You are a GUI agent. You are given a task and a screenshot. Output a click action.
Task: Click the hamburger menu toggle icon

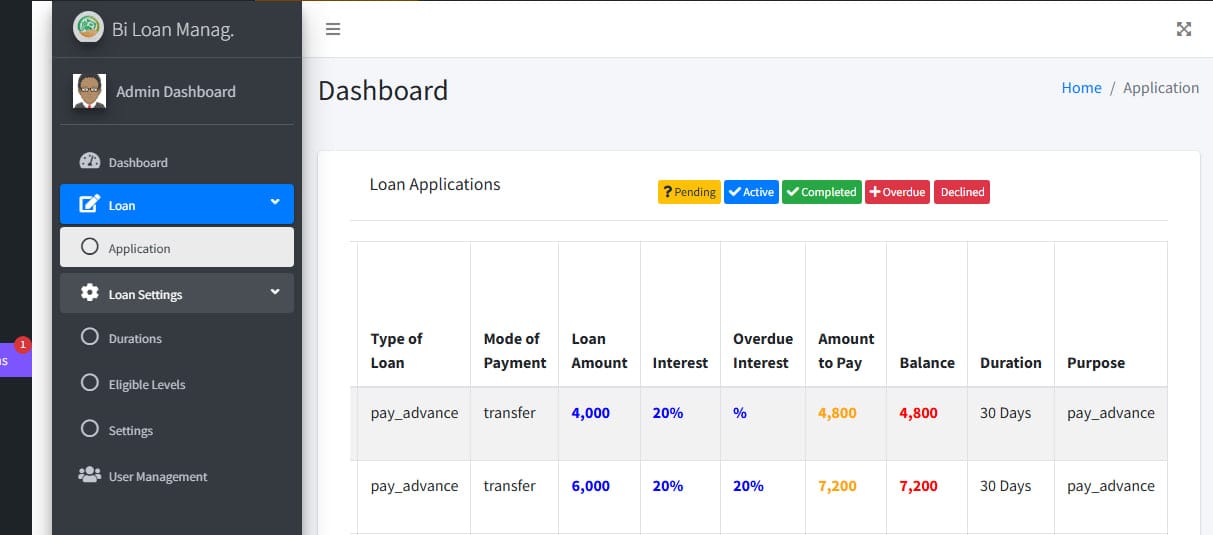point(333,29)
